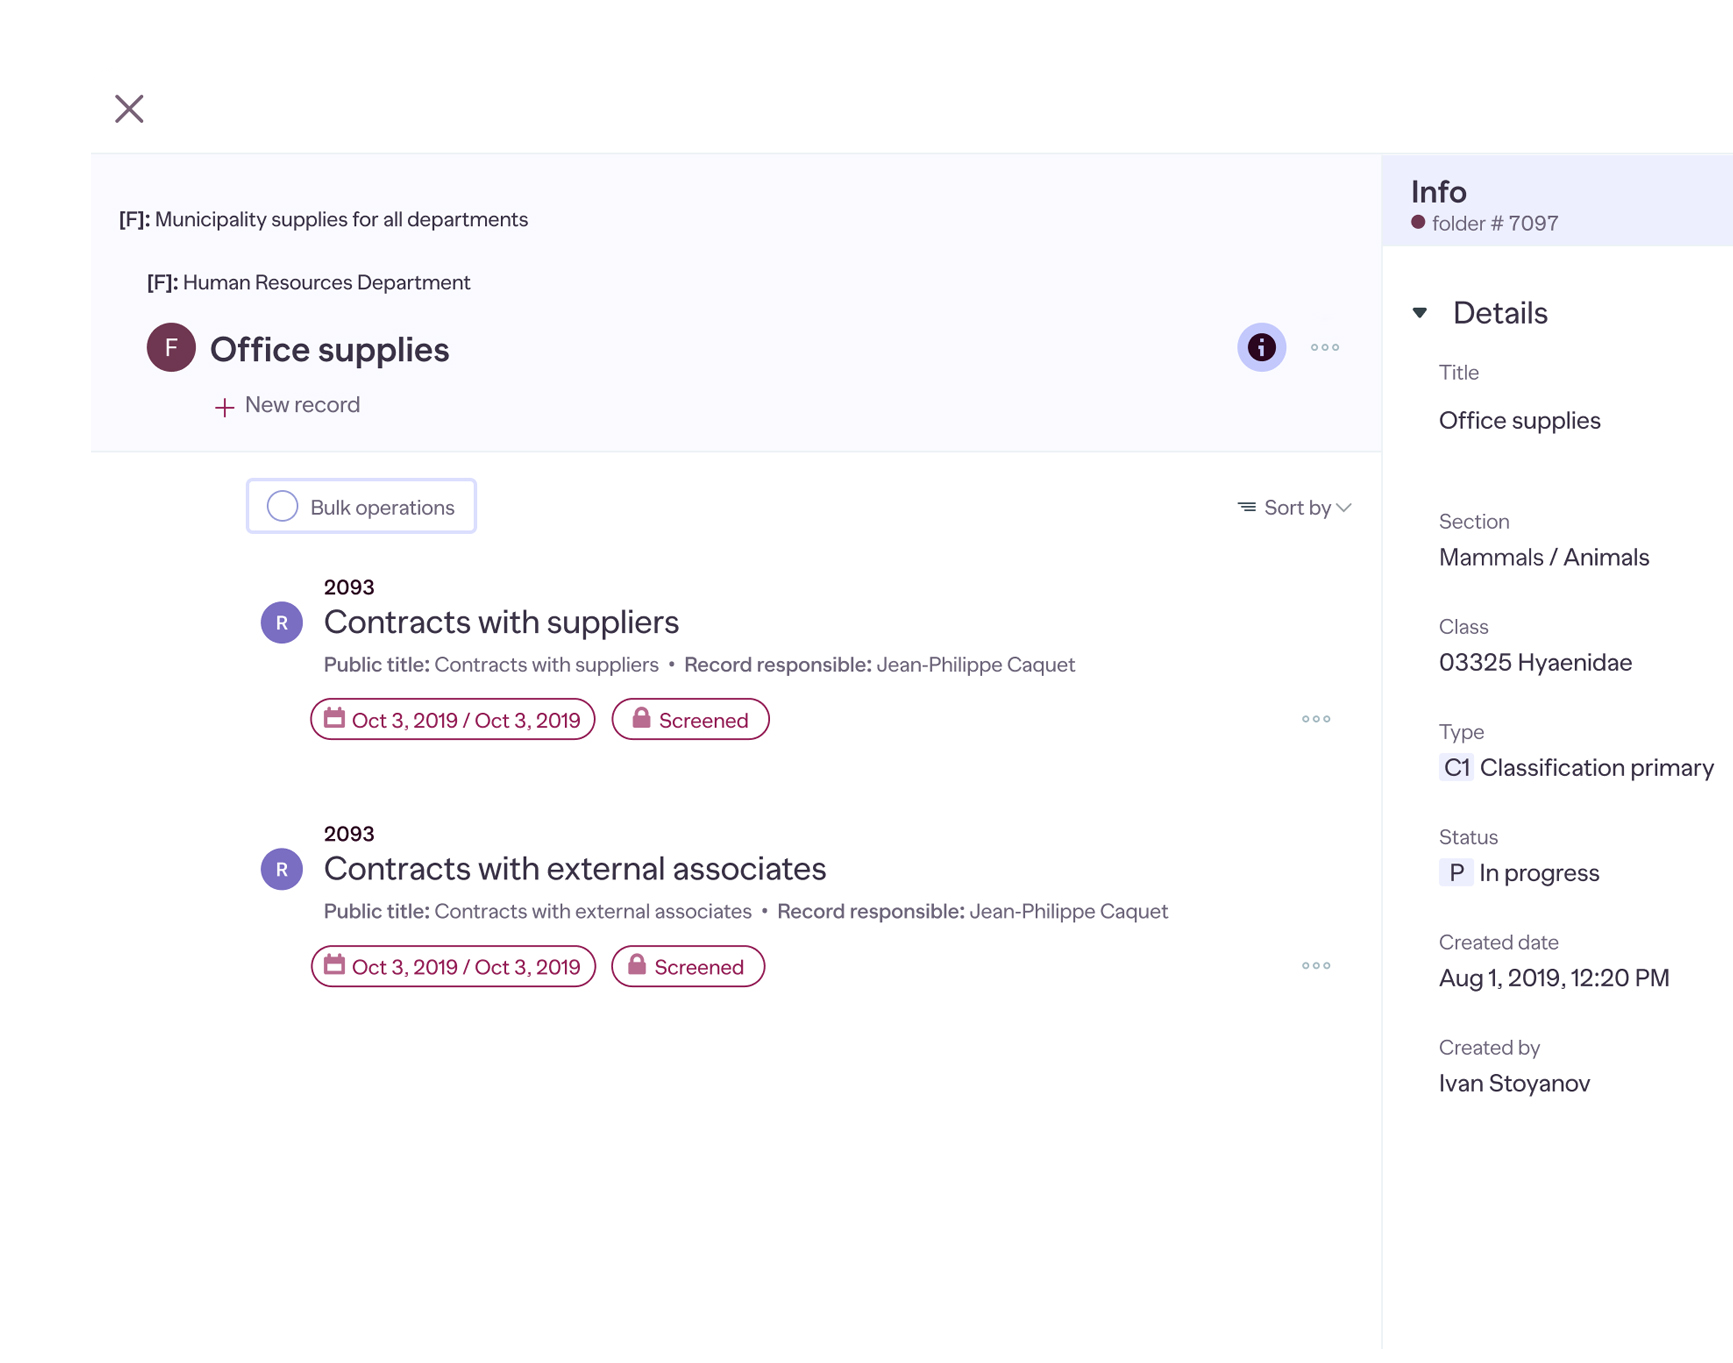Open options menu for Contracts with external associates

click(1315, 965)
